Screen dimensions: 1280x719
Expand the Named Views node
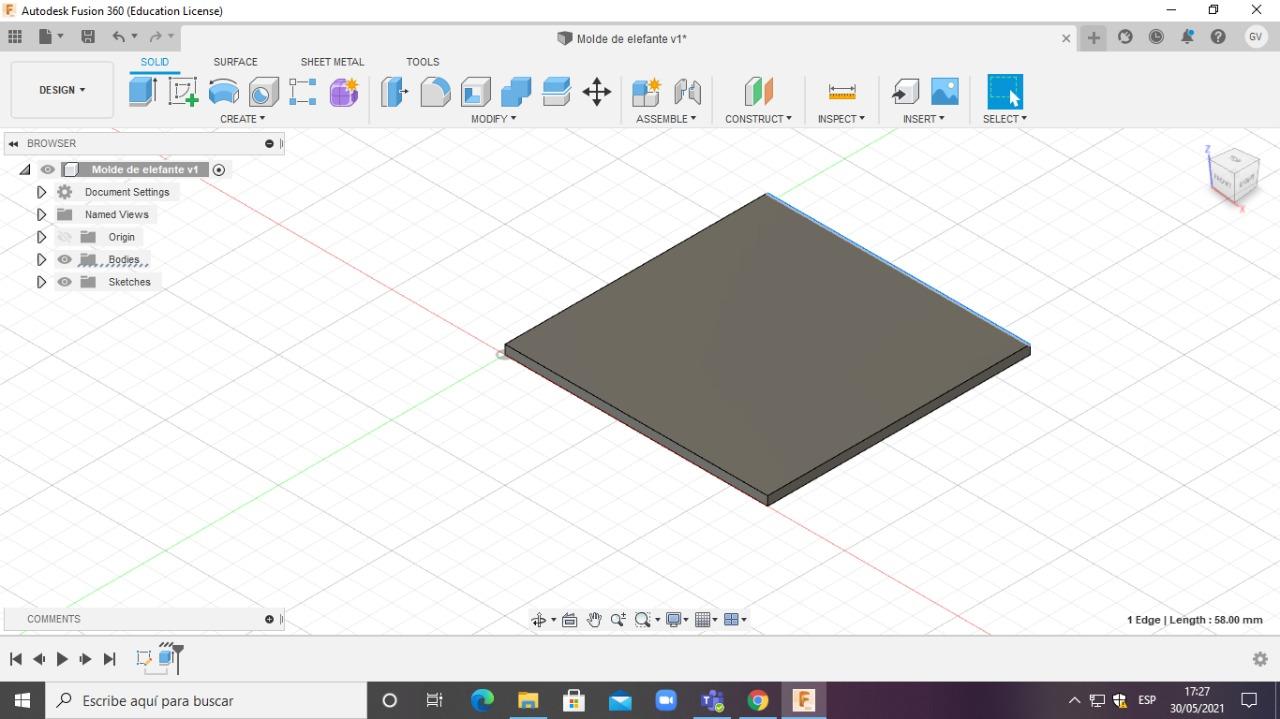tap(41, 214)
